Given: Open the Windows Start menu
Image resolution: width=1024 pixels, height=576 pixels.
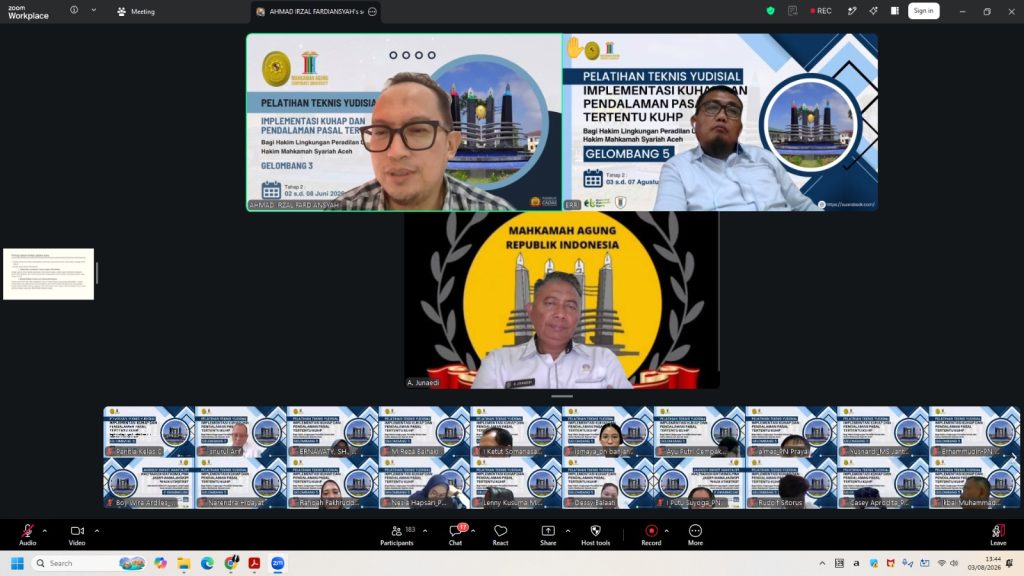Looking at the screenshot, I should click(x=17, y=563).
